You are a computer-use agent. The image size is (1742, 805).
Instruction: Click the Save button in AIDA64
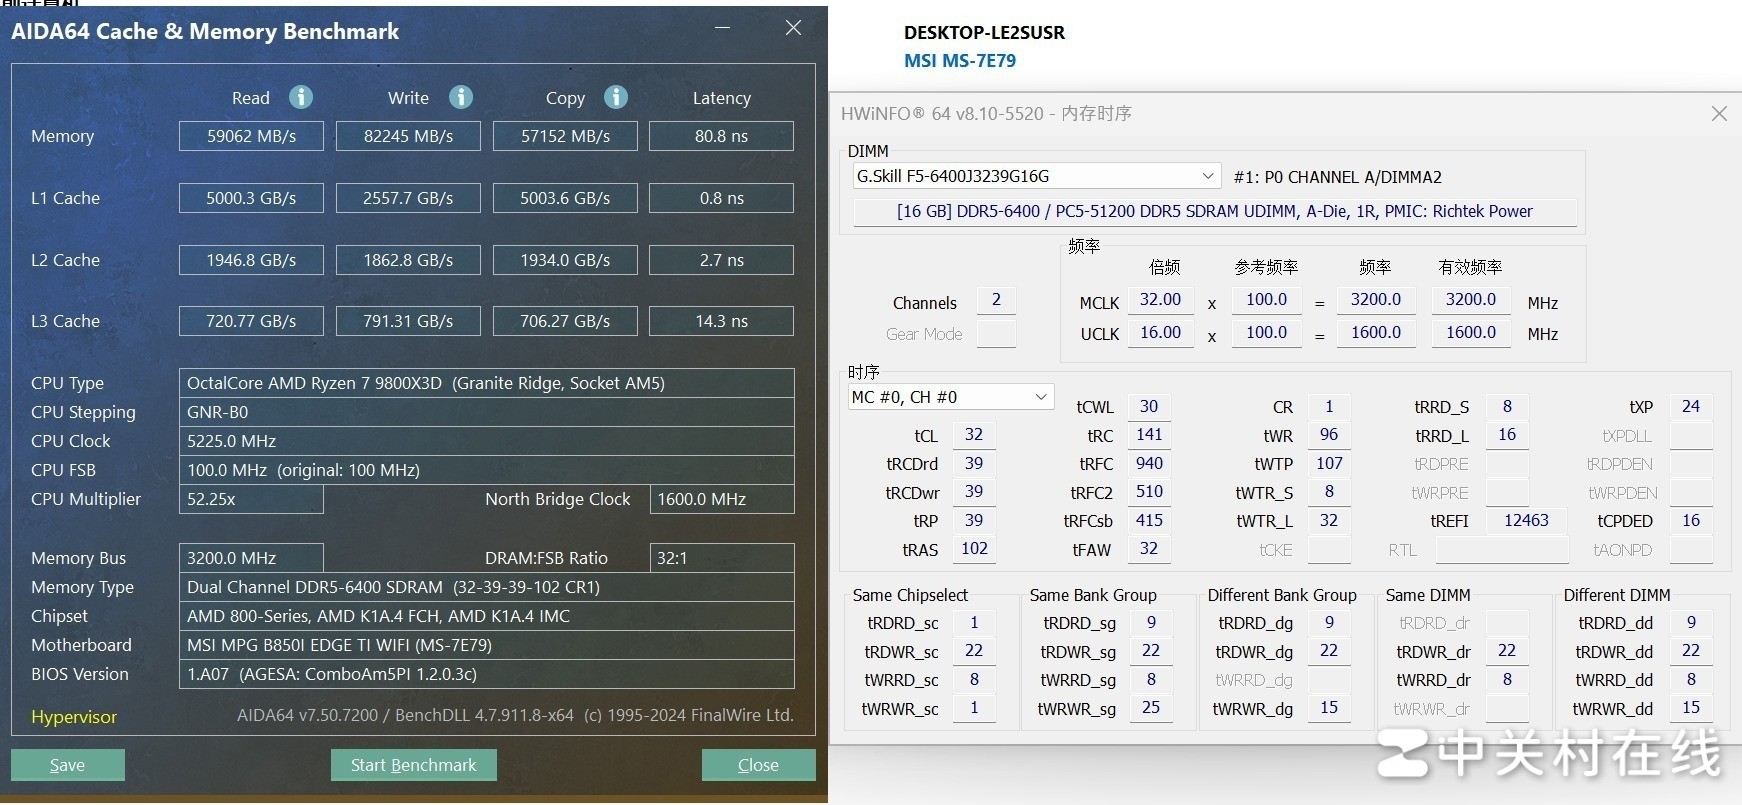(68, 765)
